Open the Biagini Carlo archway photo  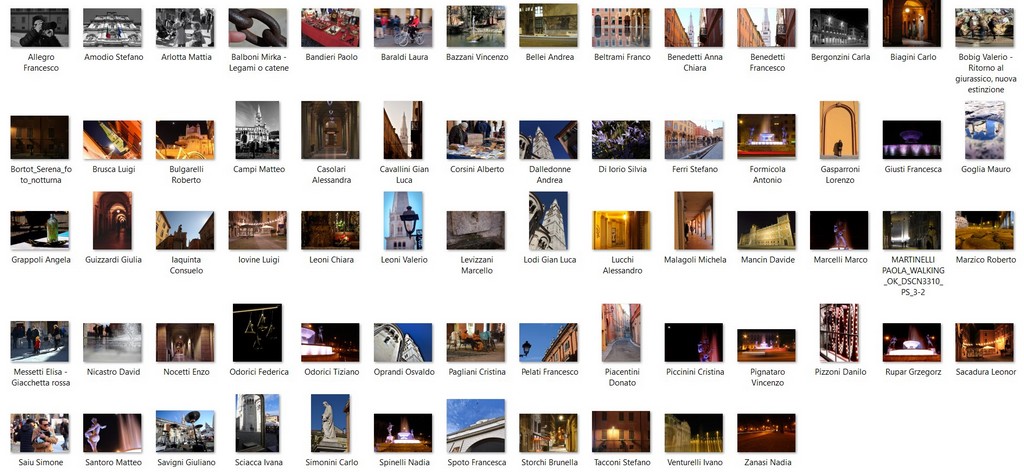click(x=912, y=24)
